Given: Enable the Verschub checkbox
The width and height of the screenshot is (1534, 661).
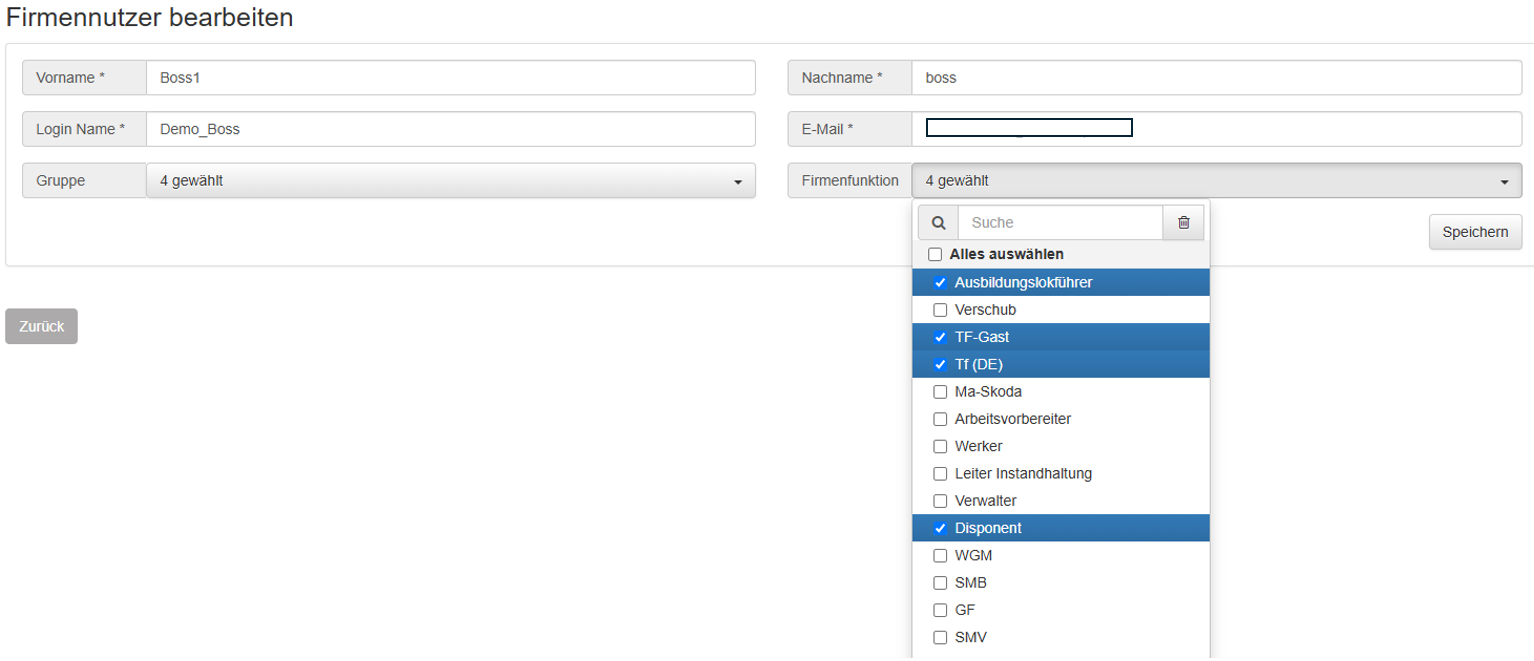Looking at the screenshot, I should tap(940, 310).
